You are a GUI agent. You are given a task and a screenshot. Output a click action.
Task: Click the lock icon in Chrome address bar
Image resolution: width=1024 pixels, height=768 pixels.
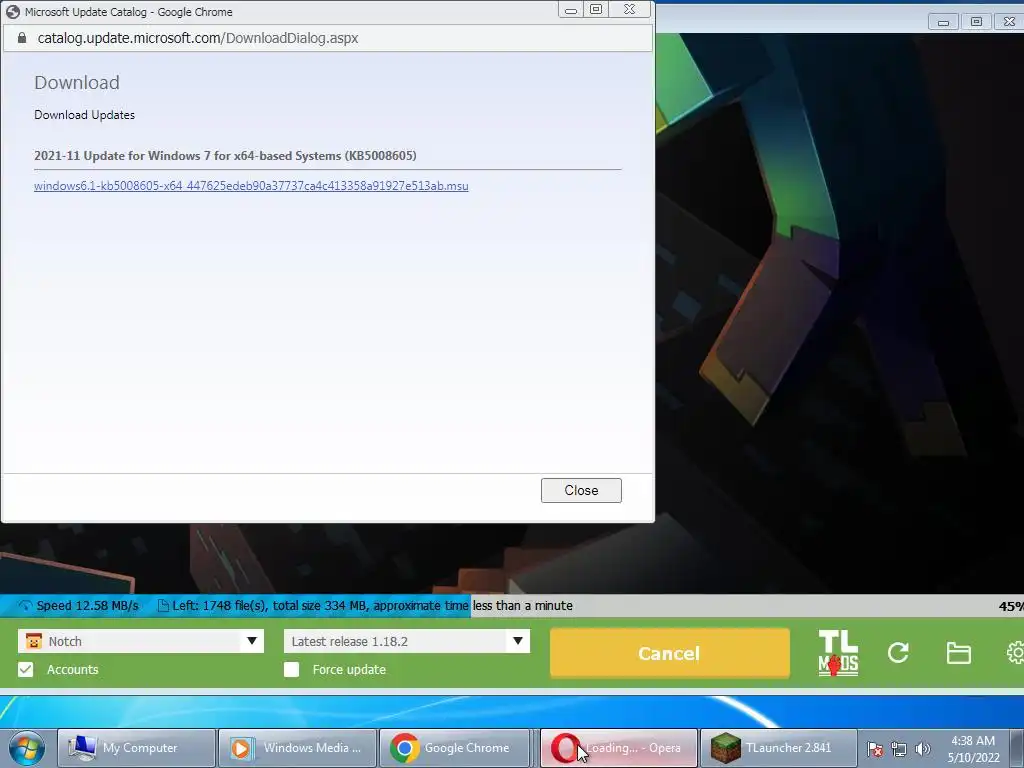point(22,38)
